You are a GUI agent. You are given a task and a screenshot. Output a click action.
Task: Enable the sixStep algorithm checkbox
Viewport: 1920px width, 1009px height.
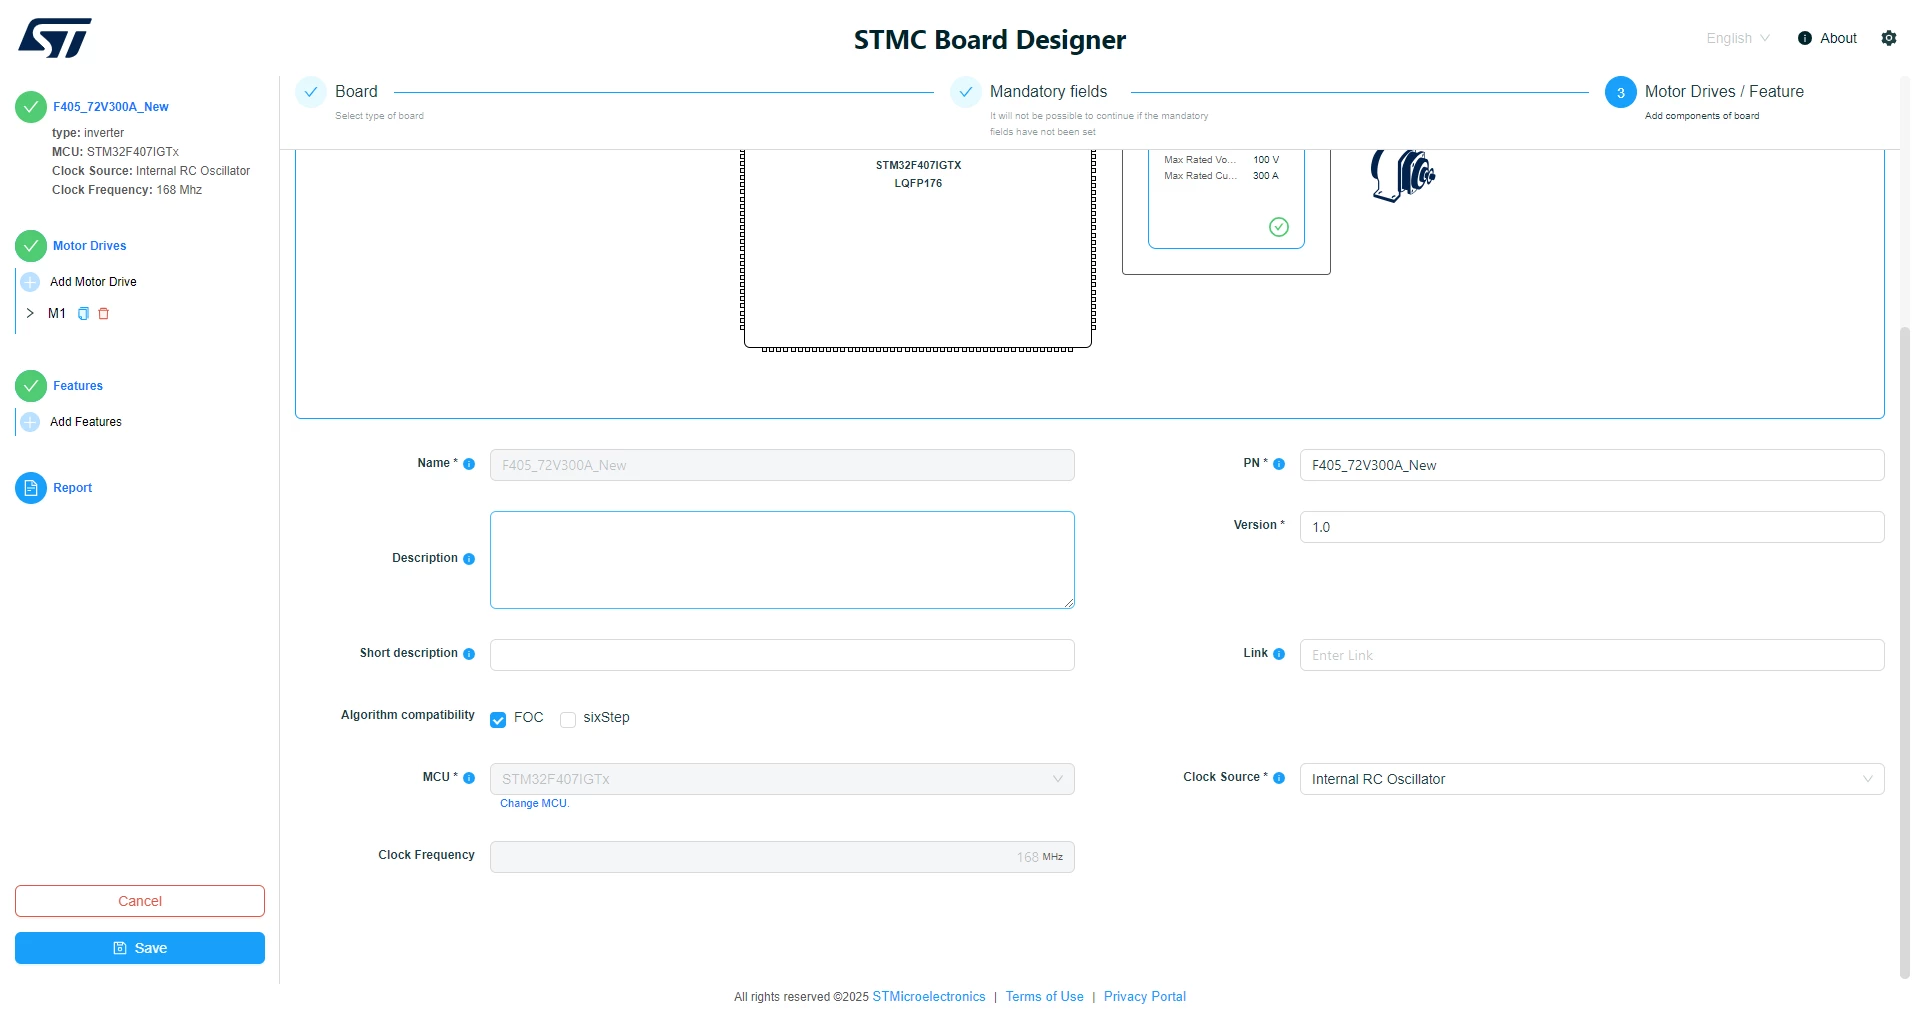click(x=568, y=720)
